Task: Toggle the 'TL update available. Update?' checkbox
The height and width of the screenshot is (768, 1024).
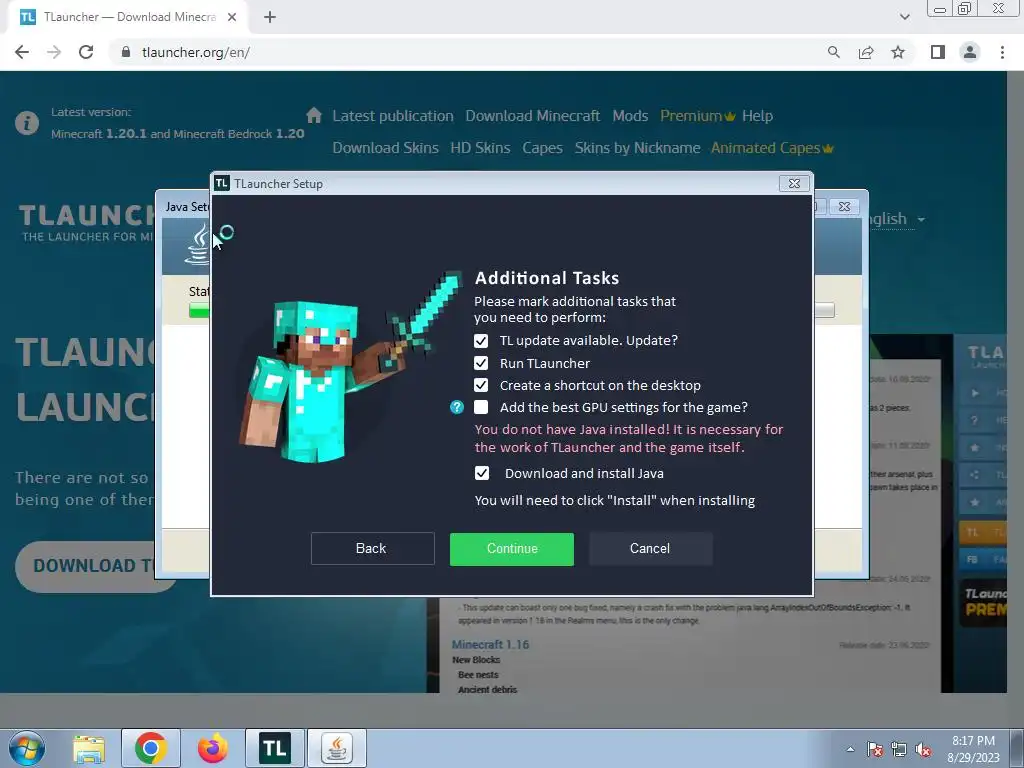Action: [481, 341]
